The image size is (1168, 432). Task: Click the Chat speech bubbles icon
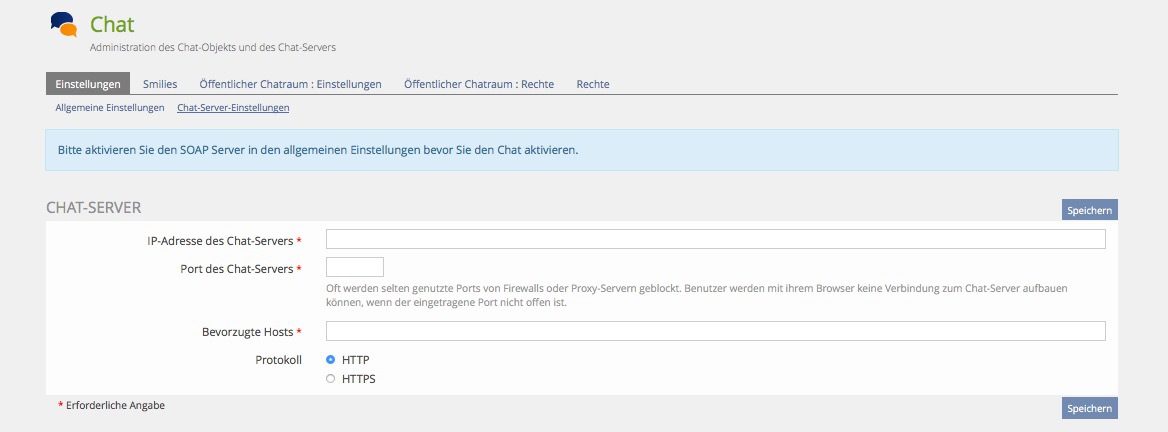point(63,24)
